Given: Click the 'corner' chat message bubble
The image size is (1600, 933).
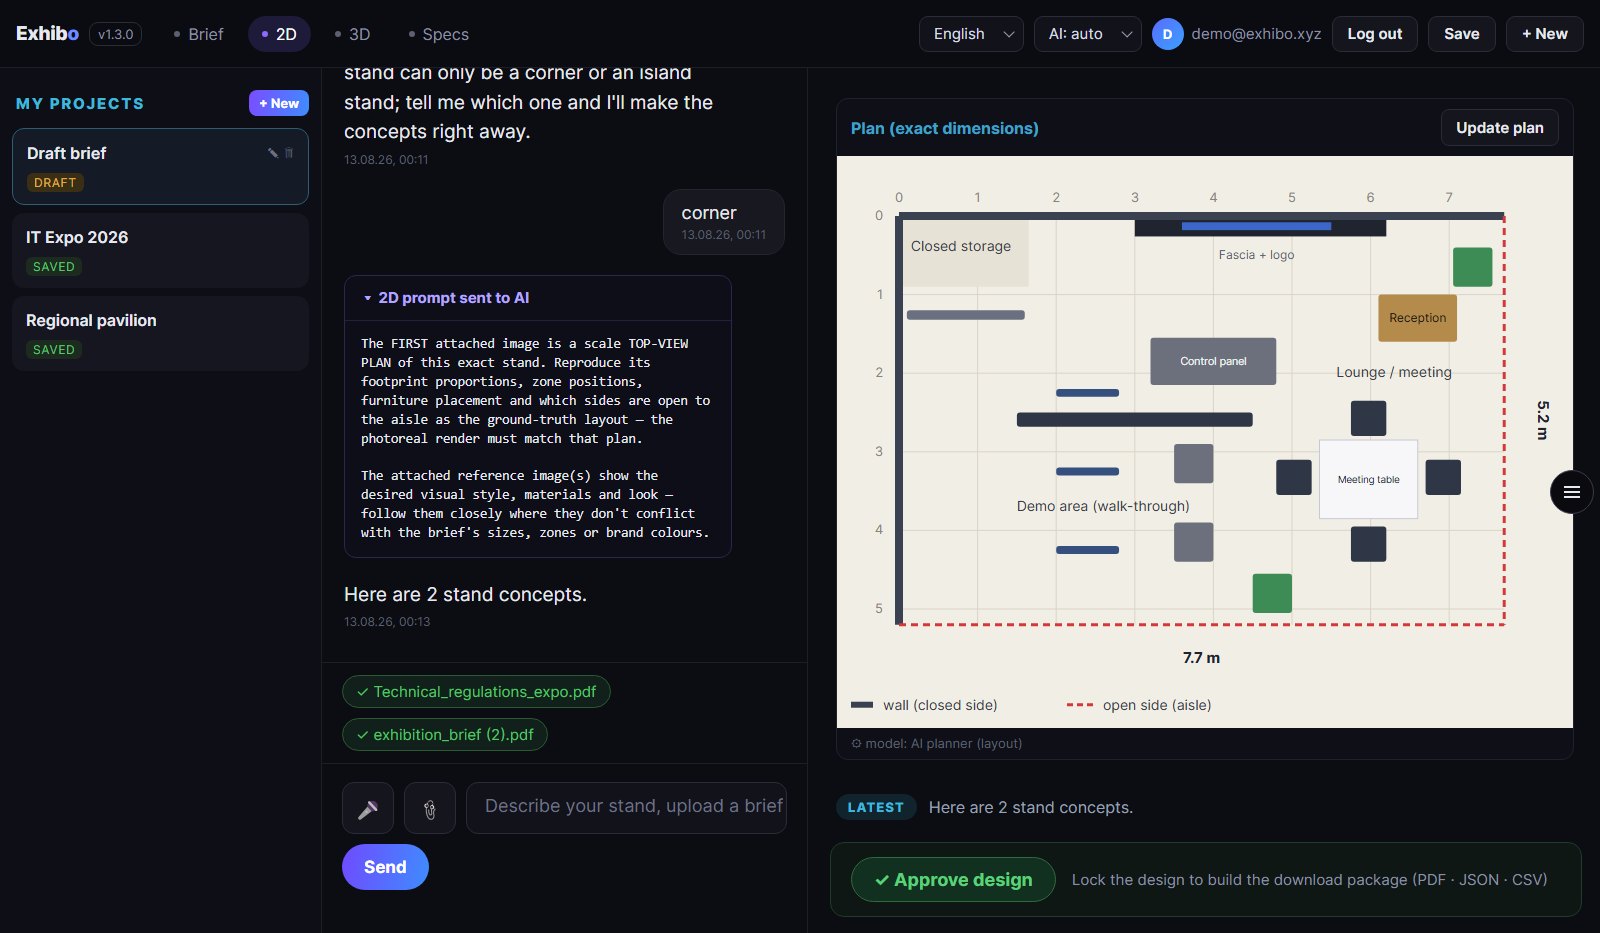Looking at the screenshot, I should [x=724, y=222].
